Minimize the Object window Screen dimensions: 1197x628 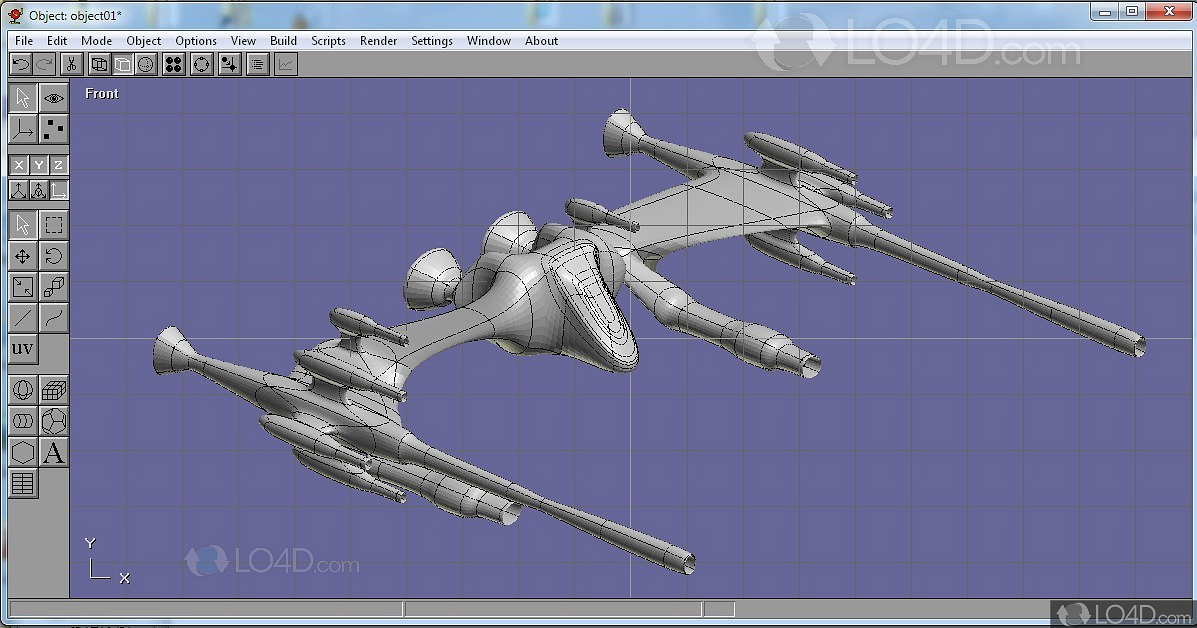coord(1105,11)
